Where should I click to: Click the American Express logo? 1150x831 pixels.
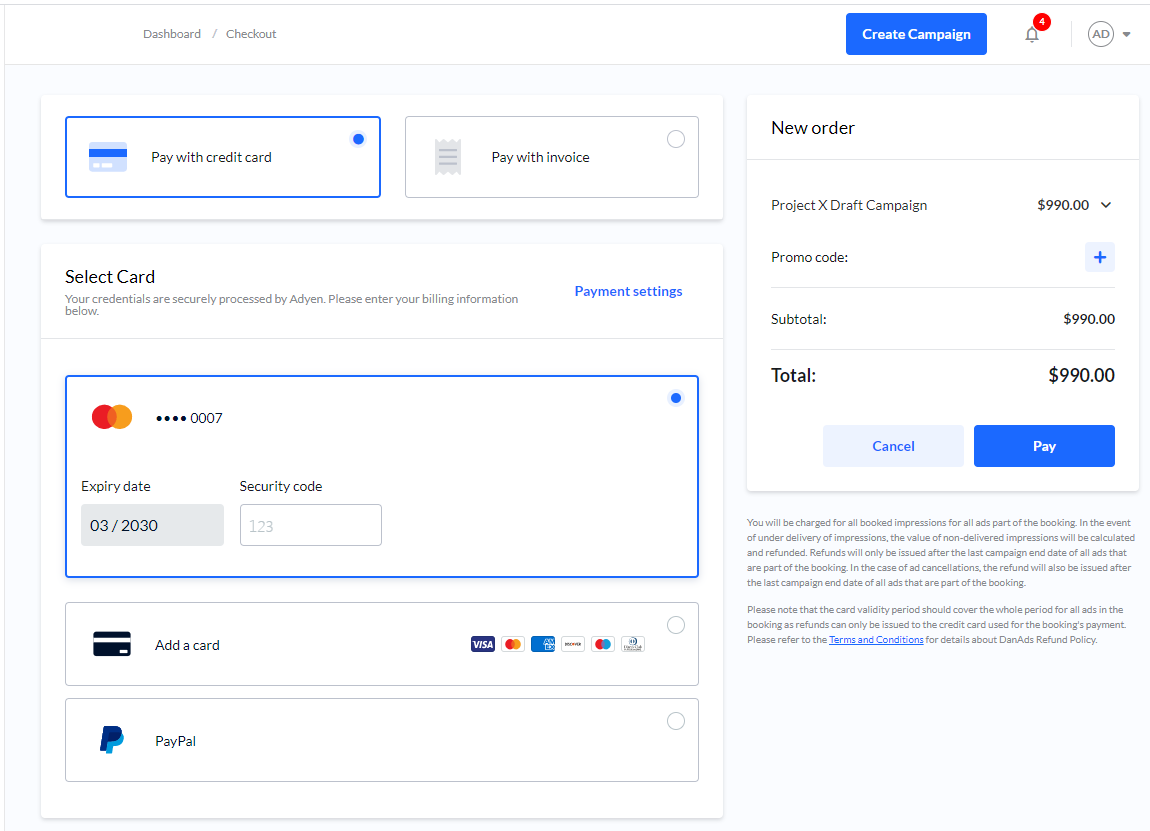(x=543, y=644)
